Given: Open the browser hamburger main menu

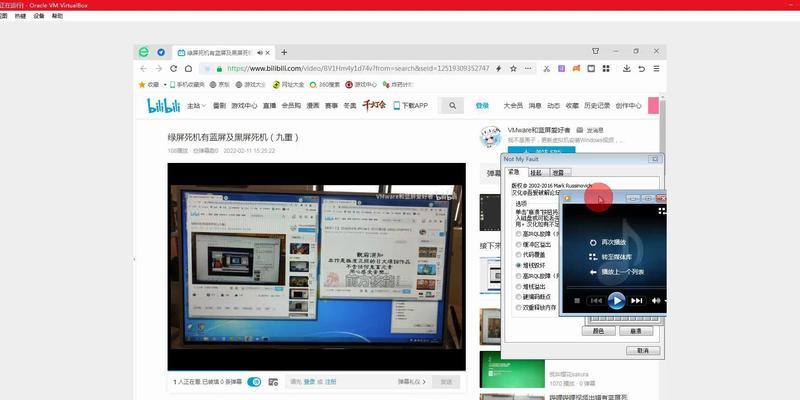Looking at the screenshot, I should [657, 68].
